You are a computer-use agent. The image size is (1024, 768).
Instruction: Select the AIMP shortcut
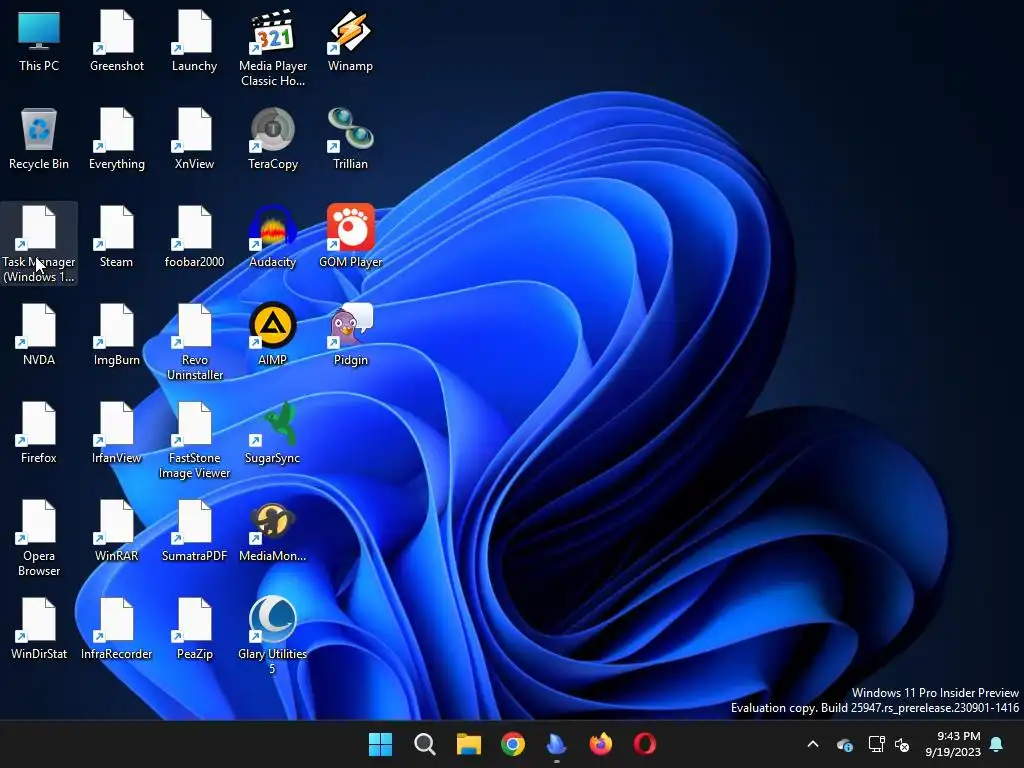tap(273, 334)
